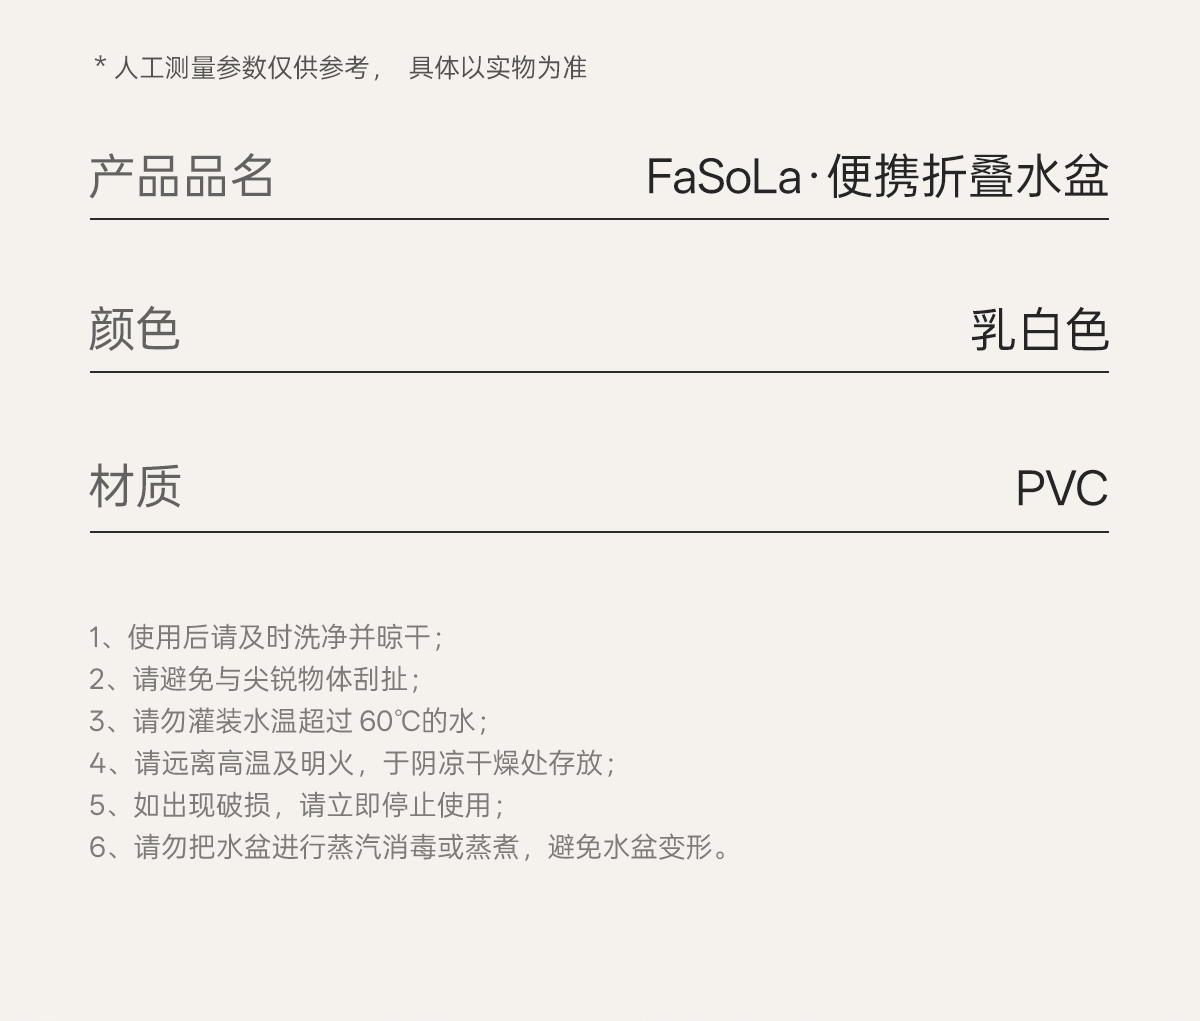Click the FaSoLa brand name

click(x=723, y=177)
